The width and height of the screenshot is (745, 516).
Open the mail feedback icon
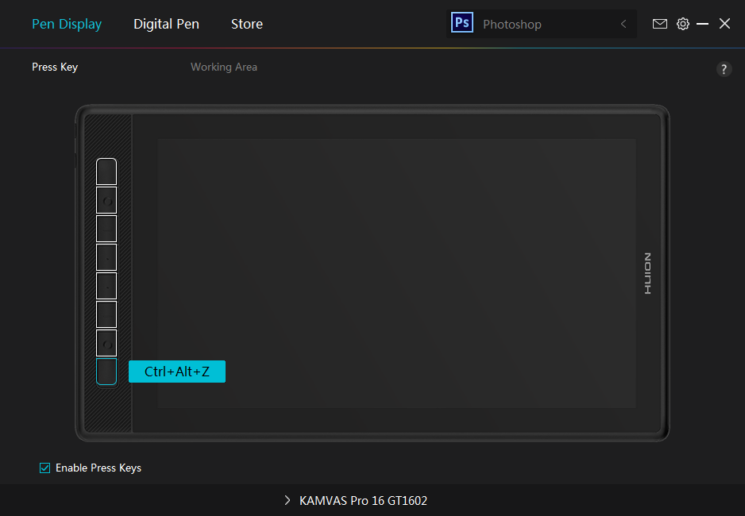coord(659,24)
